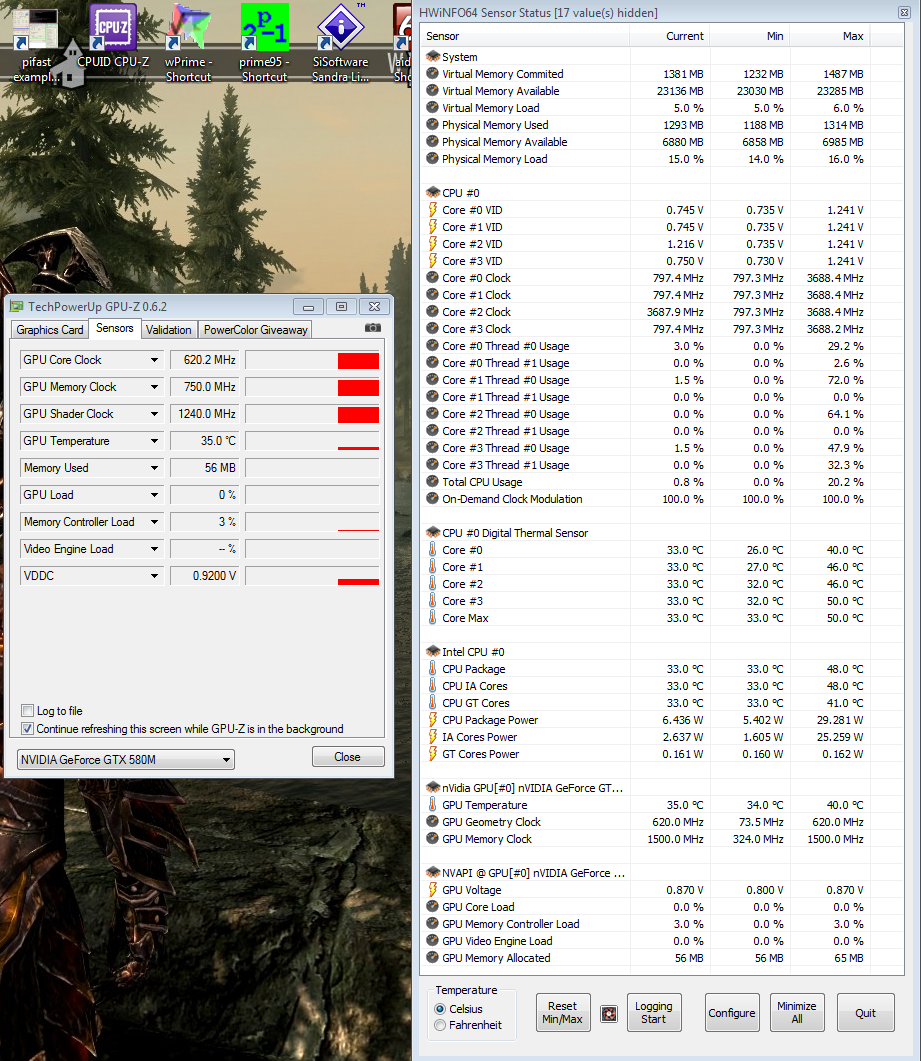Open the NVIDIA GeForce GTX 580M device selector
The width and height of the screenshot is (921, 1061).
(x=125, y=759)
